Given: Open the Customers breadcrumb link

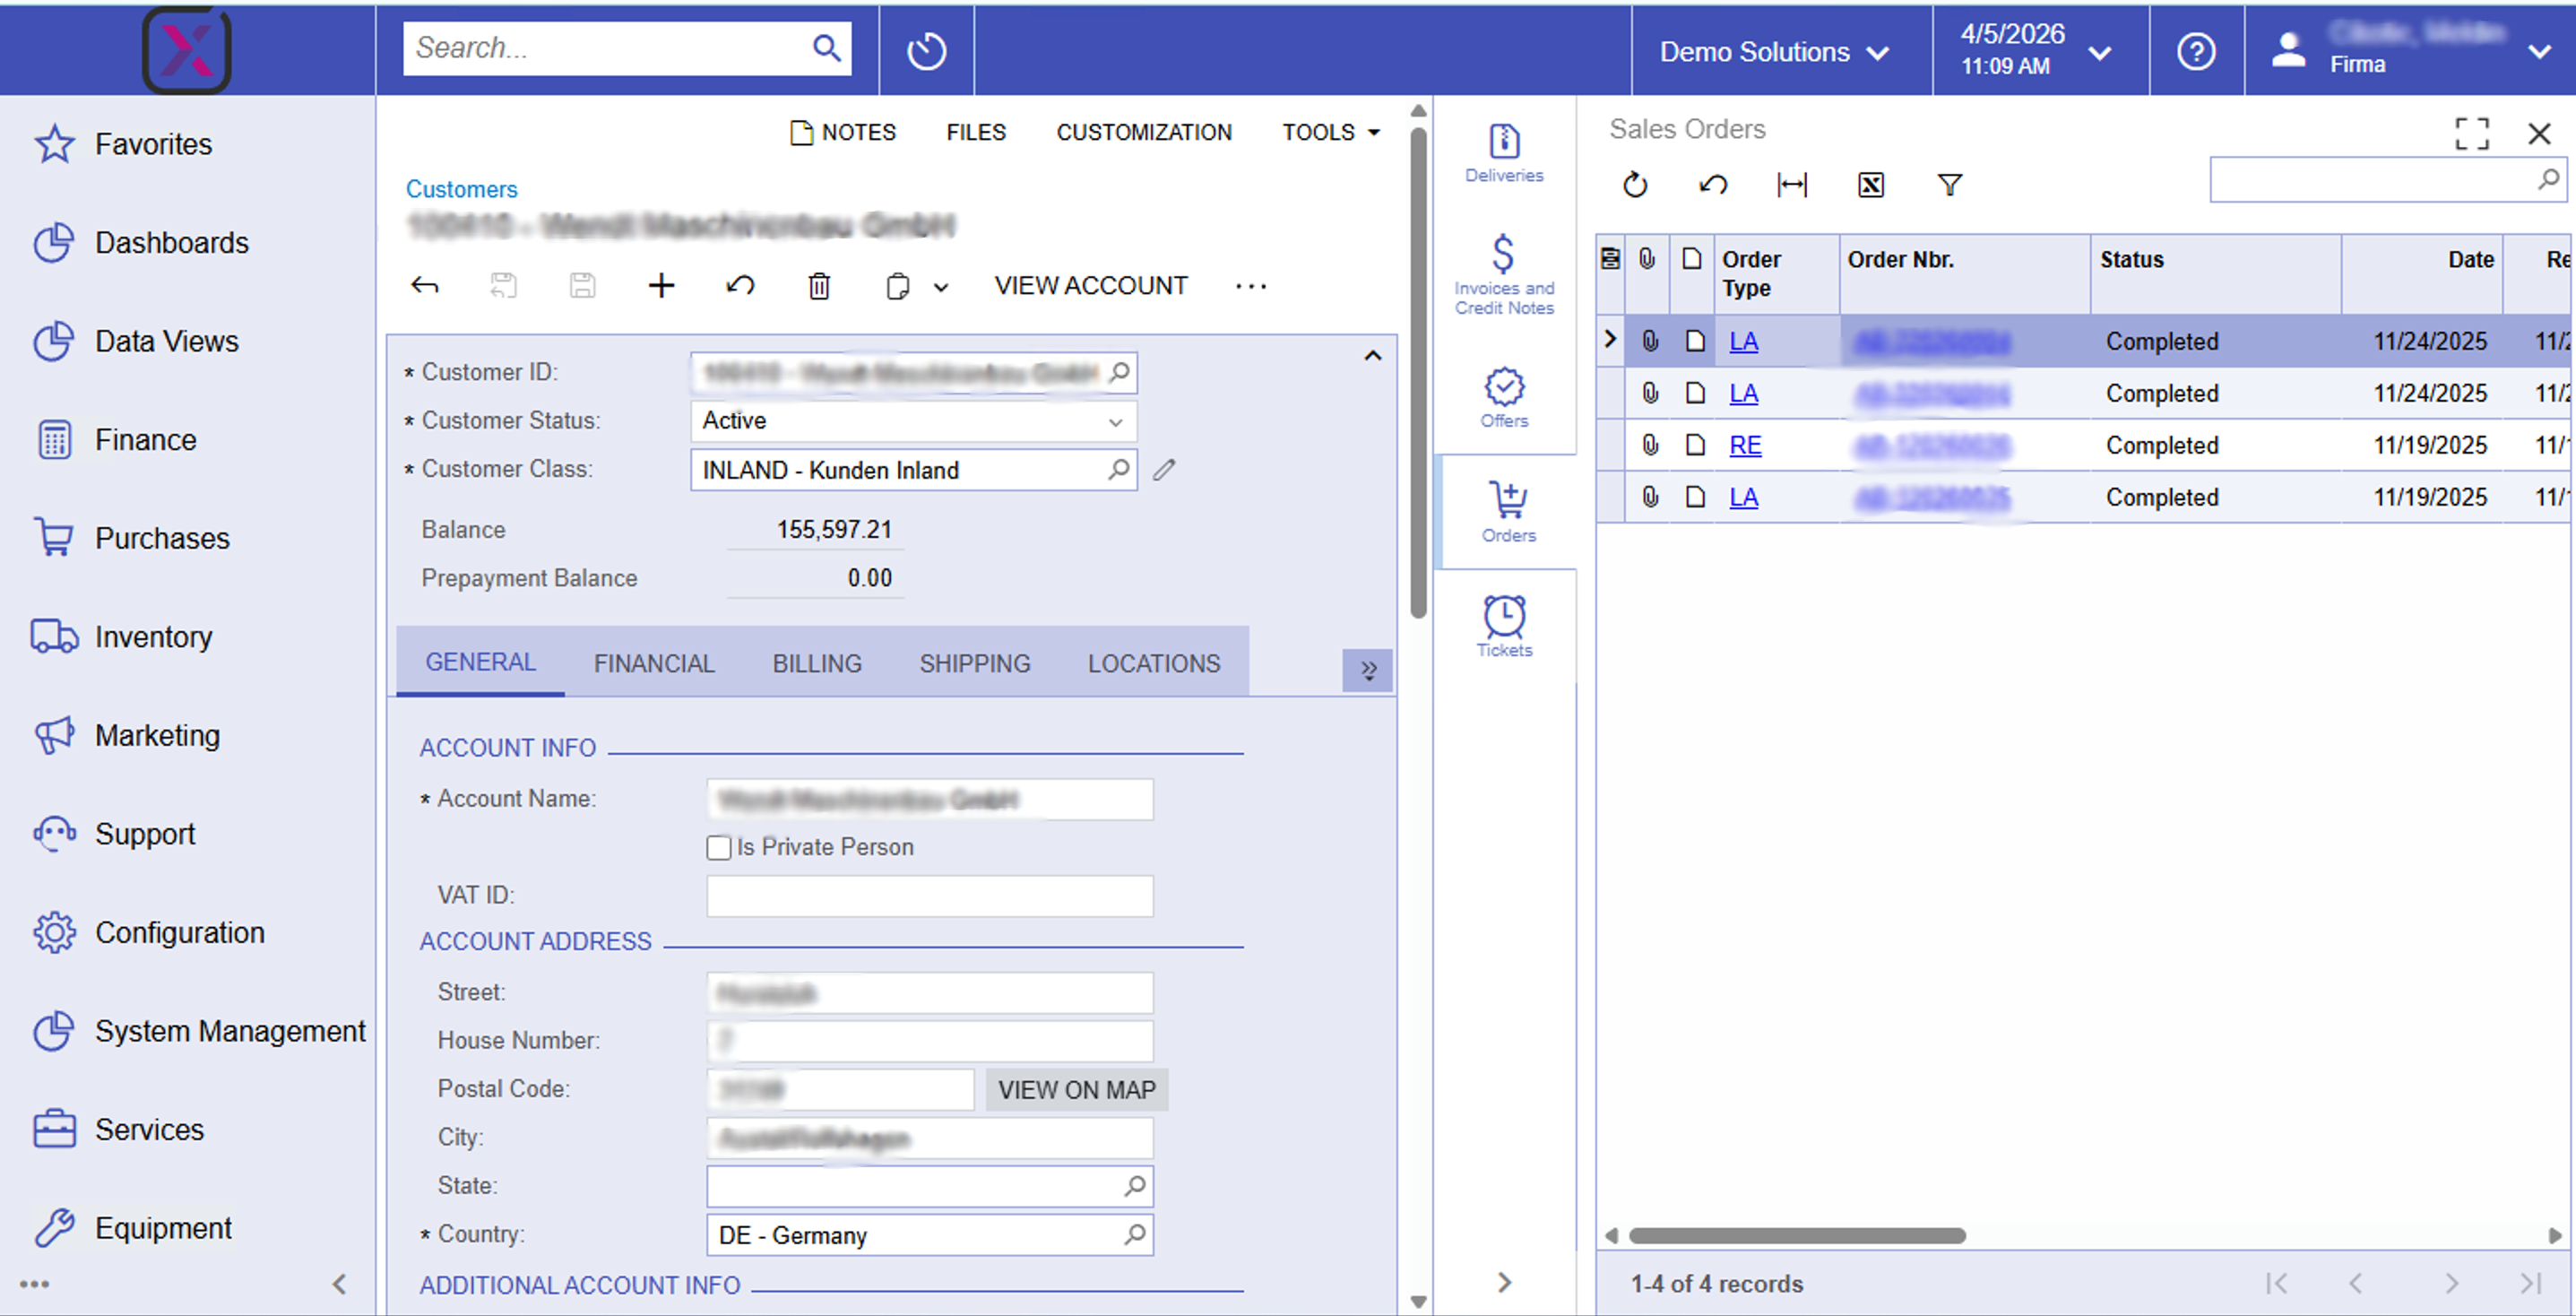Looking at the screenshot, I should coord(461,188).
